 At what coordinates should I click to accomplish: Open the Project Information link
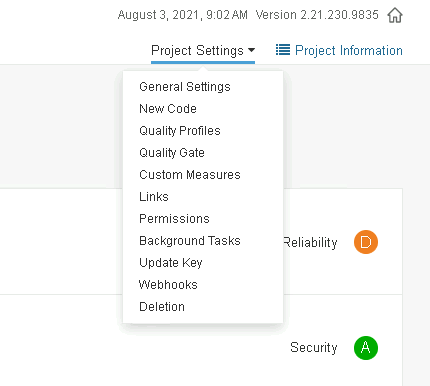tap(349, 51)
